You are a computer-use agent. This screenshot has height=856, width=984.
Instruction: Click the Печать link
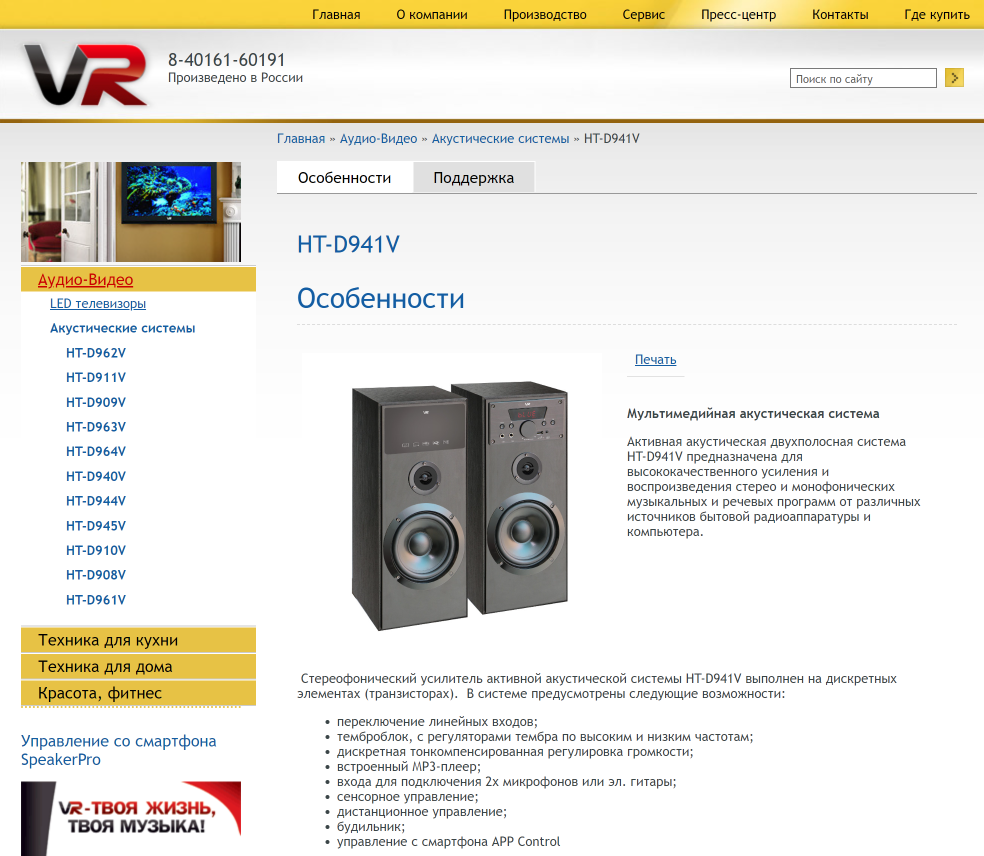click(655, 360)
